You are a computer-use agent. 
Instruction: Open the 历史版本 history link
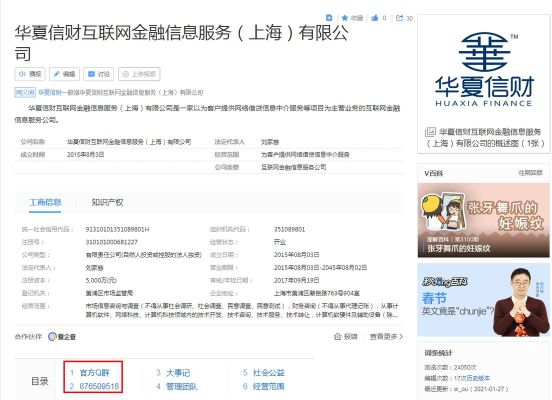[478, 378]
